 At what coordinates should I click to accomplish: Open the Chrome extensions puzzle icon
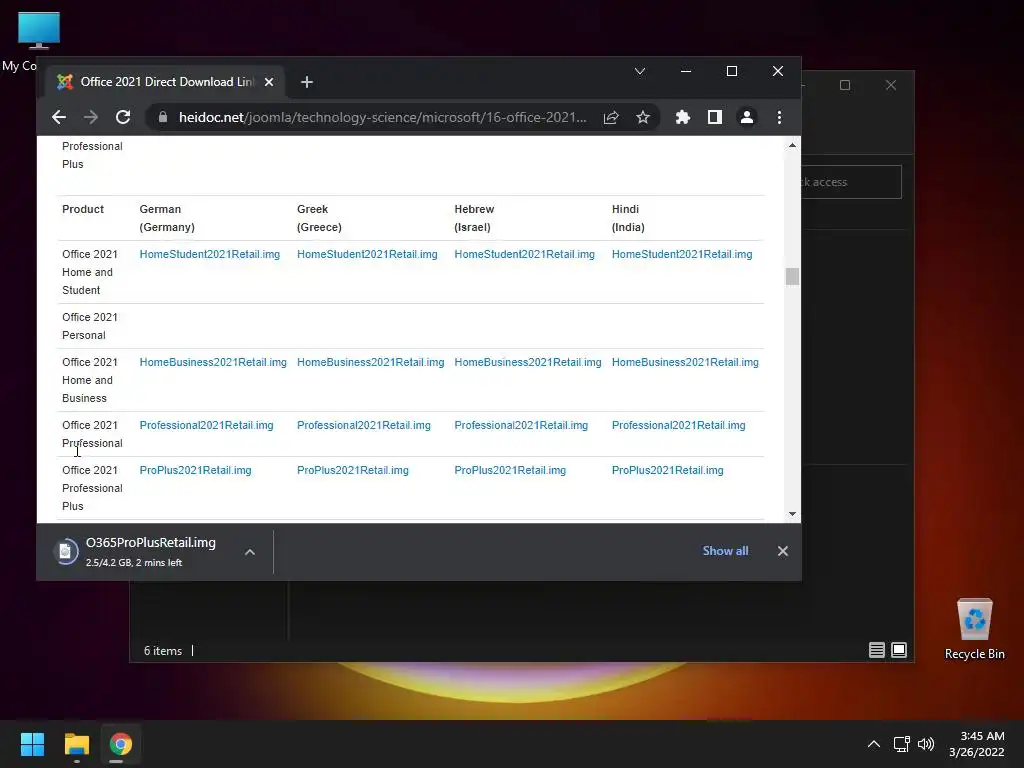[x=682, y=118]
